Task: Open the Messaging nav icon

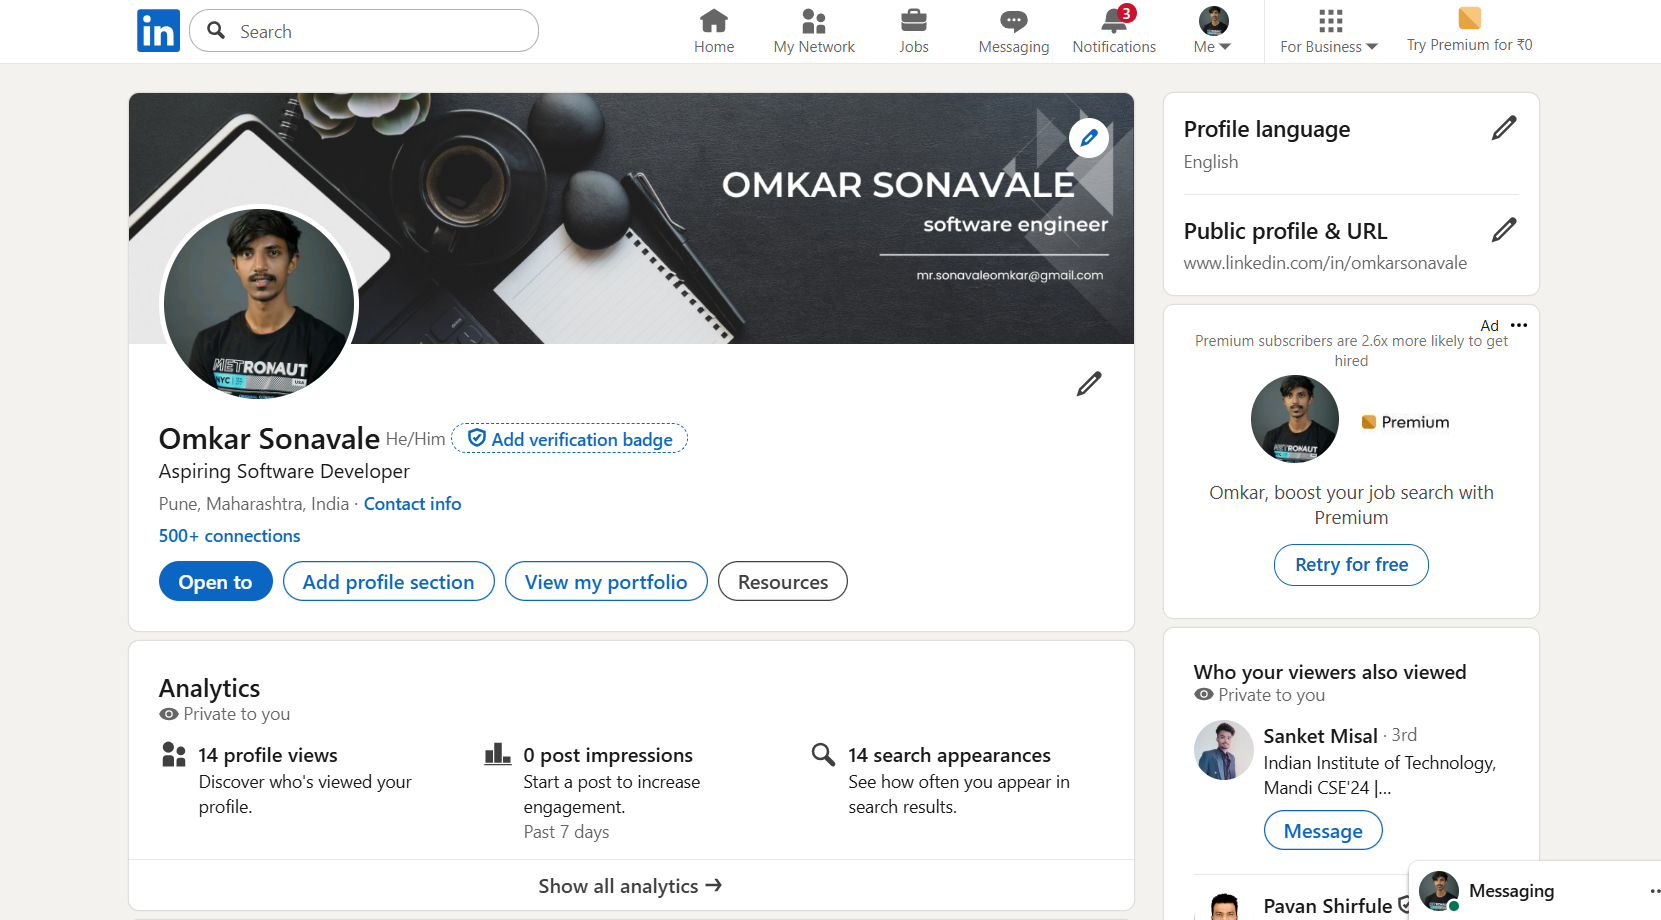Action: (1013, 21)
